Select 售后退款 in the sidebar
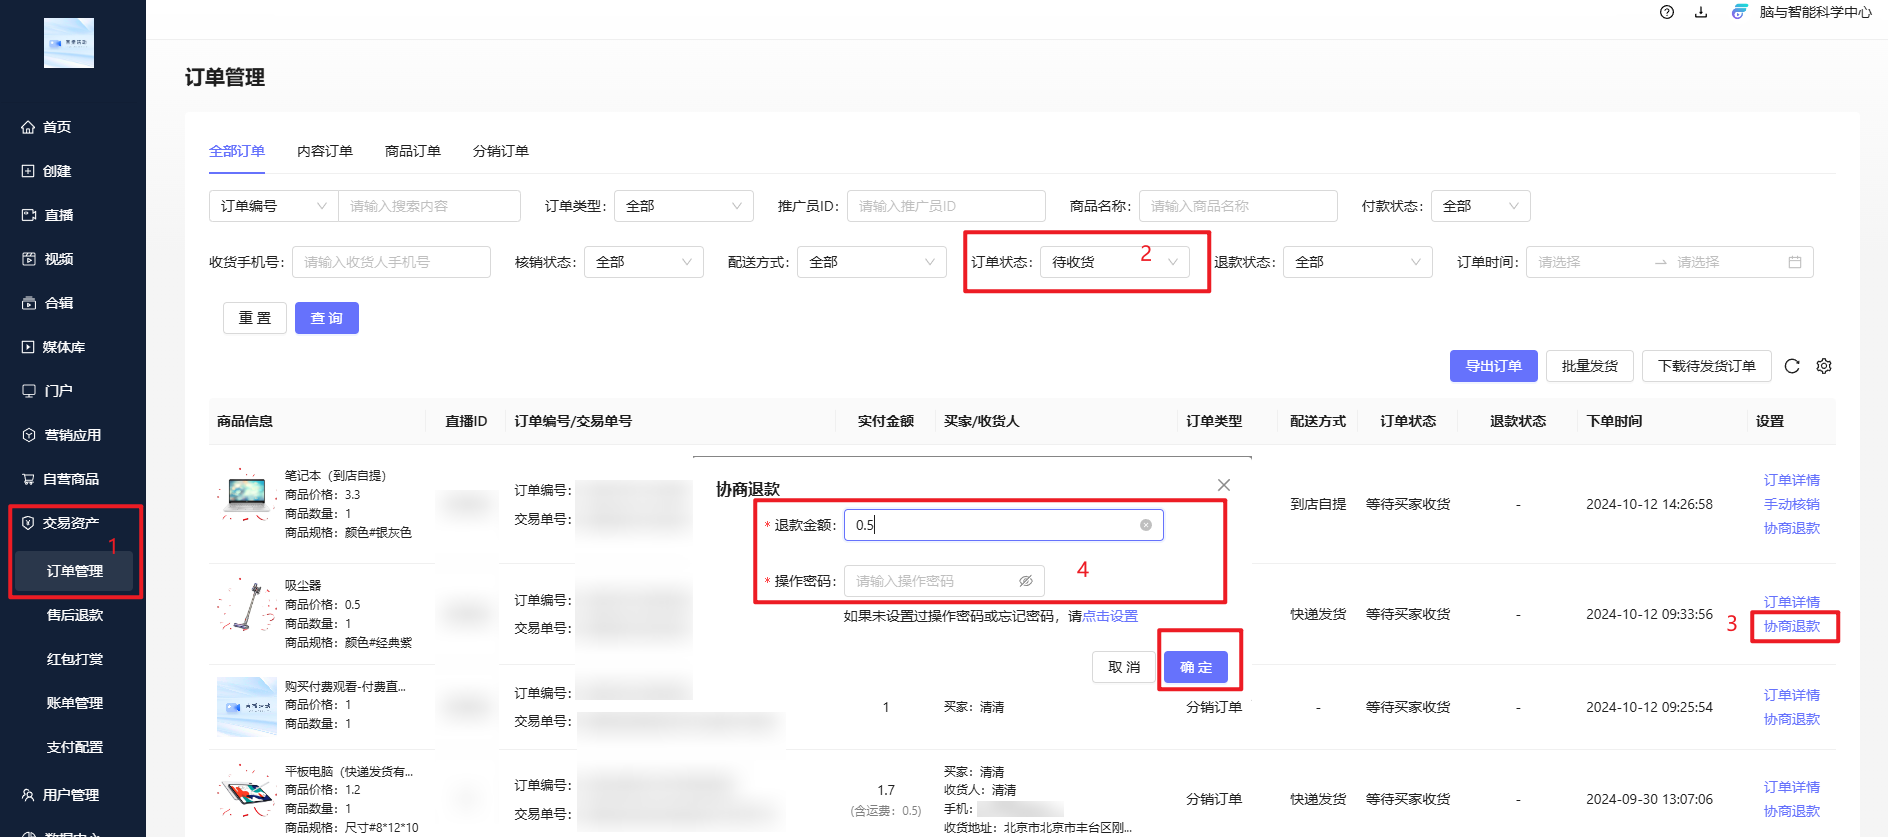 [75, 615]
